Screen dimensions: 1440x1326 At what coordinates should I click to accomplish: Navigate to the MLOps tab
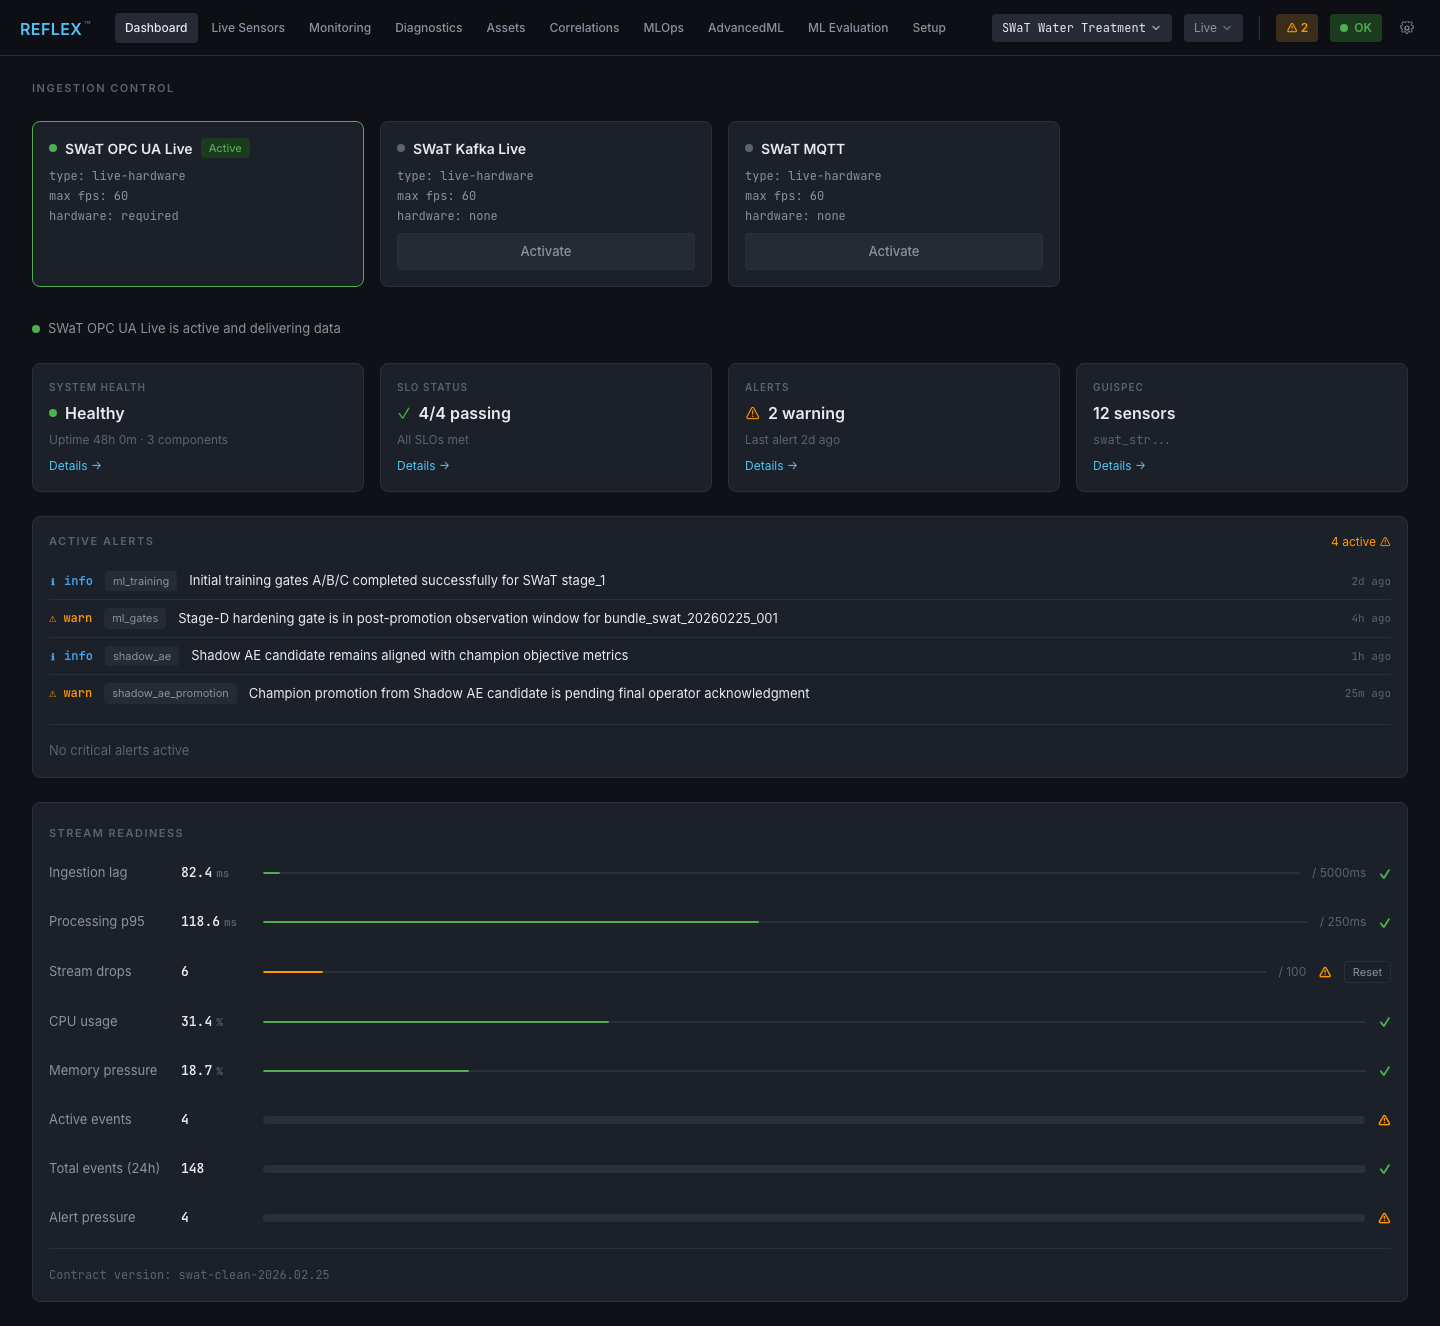point(664,28)
